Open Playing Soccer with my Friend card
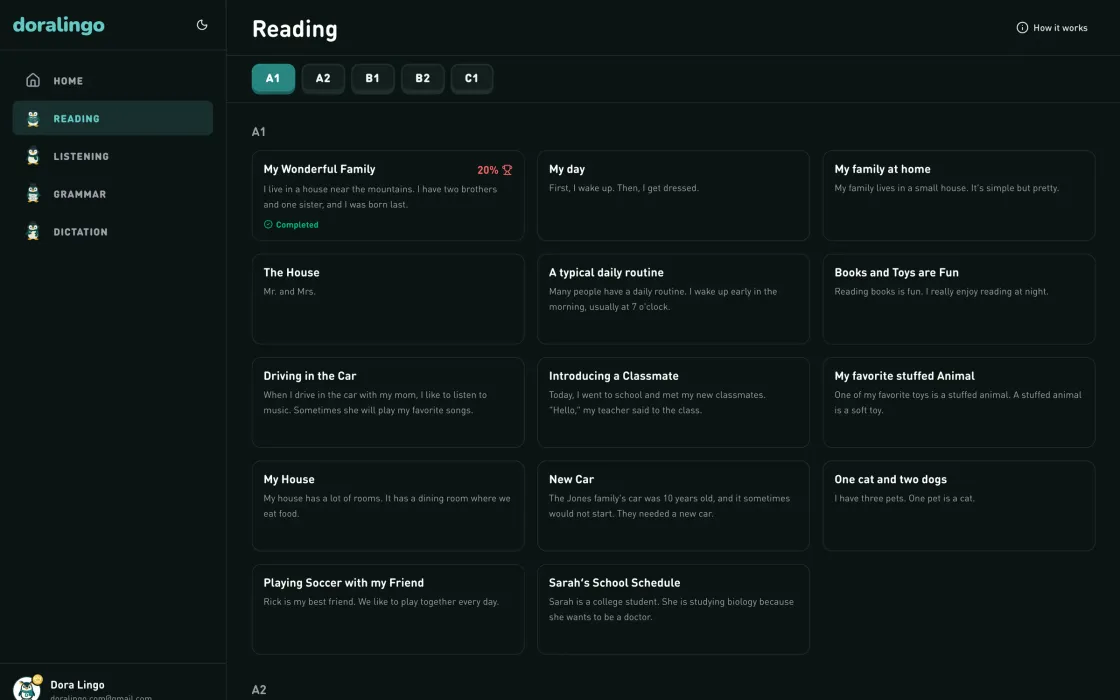The image size is (1120, 700). 388,609
